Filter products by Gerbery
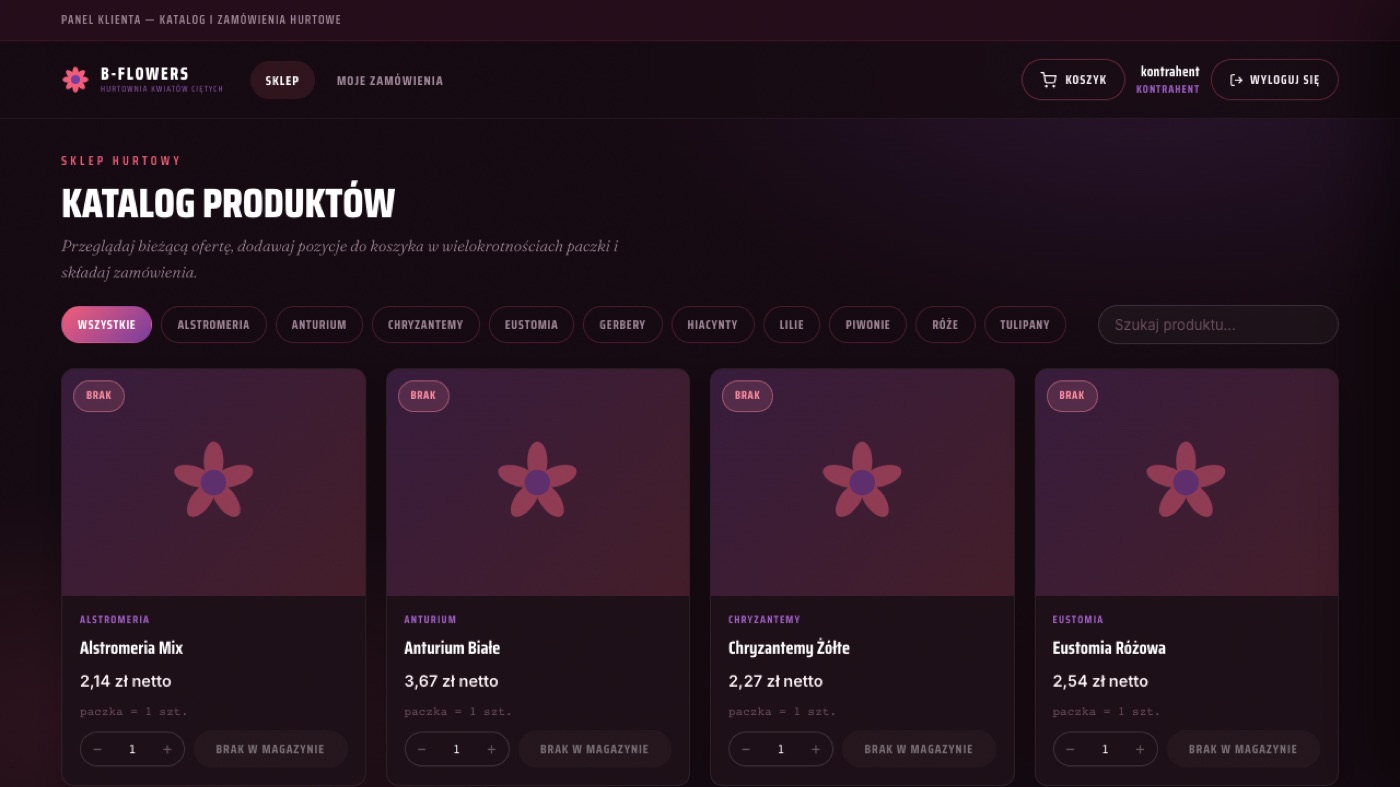Image resolution: width=1400 pixels, height=787 pixels. 623,325
